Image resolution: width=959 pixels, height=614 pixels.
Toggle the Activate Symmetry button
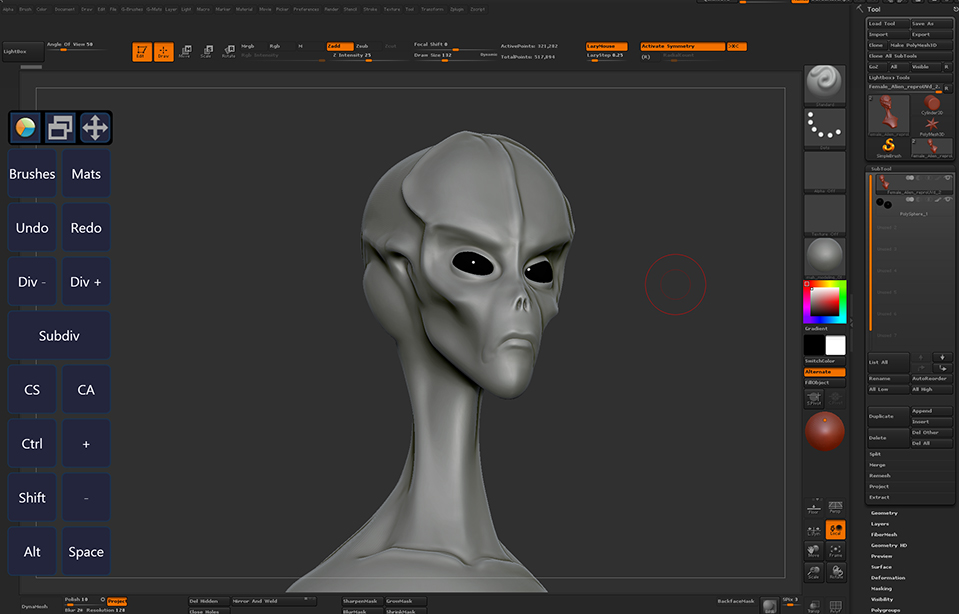tap(667, 46)
